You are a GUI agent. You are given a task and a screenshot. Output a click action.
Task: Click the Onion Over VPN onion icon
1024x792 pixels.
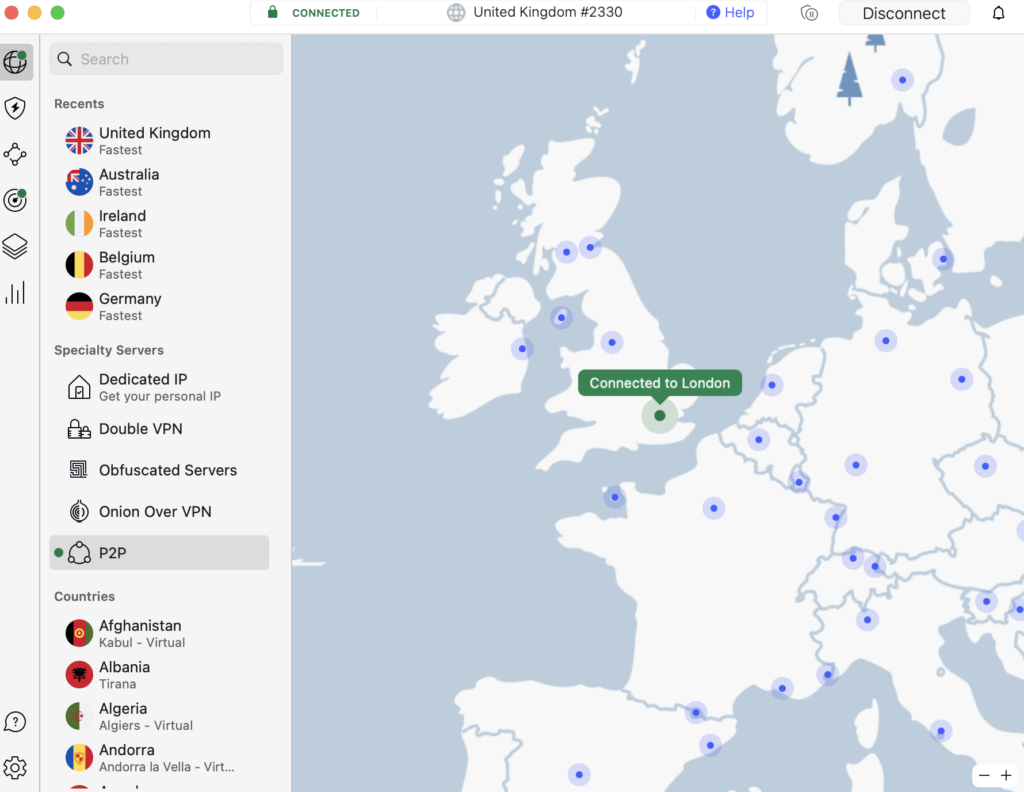tap(79, 511)
